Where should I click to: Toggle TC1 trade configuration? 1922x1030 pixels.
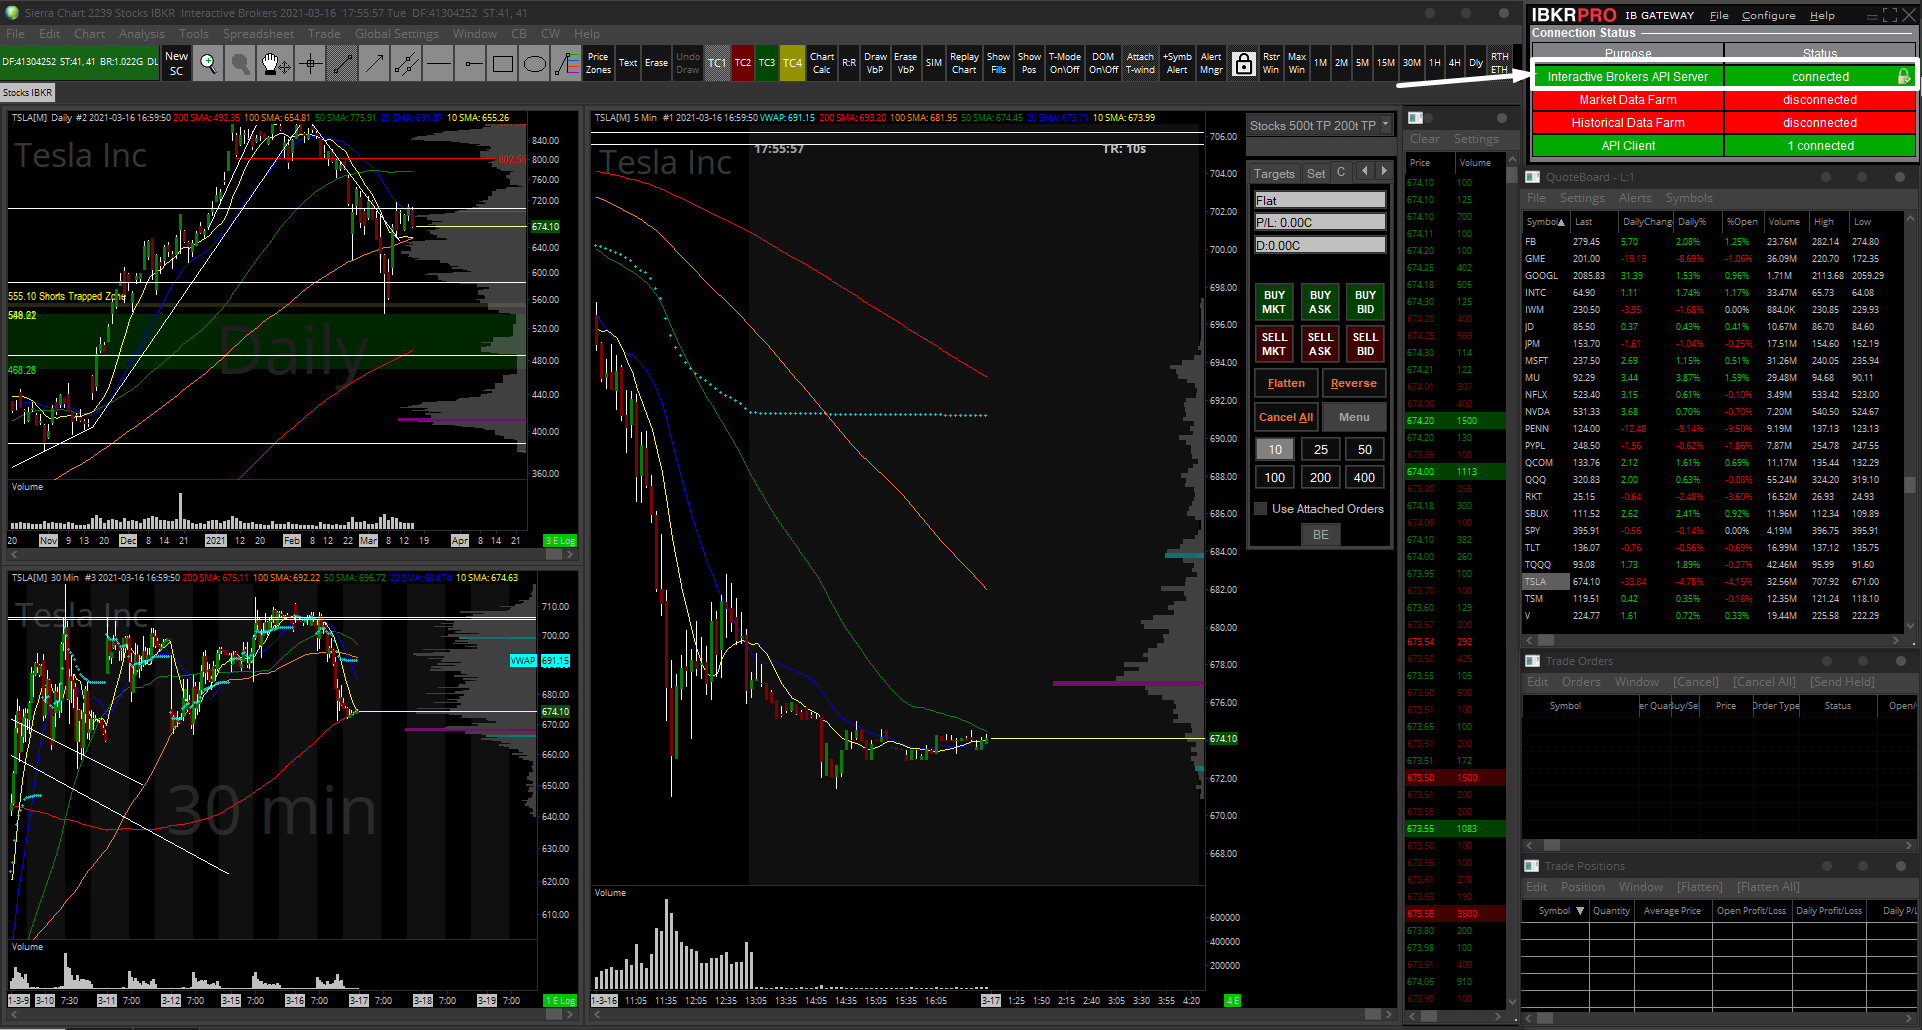pos(717,63)
